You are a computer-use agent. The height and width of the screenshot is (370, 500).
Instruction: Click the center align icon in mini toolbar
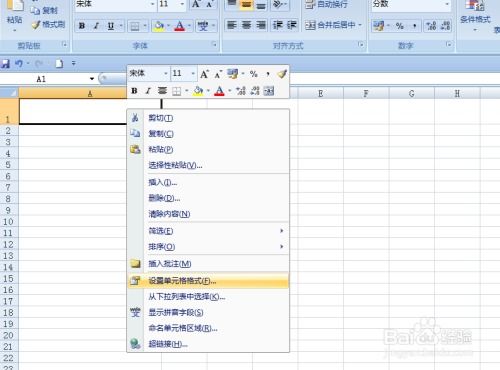[x=162, y=91]
